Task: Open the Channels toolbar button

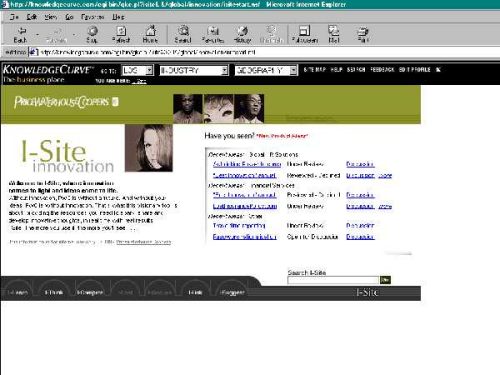Action: coord(271,35)
